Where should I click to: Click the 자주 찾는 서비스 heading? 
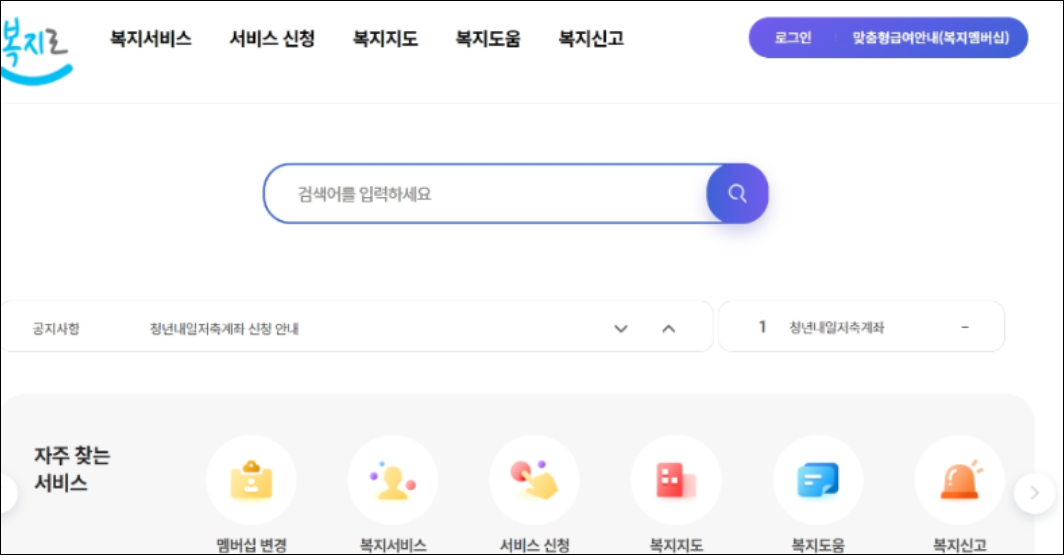click(x=72, y=469)
